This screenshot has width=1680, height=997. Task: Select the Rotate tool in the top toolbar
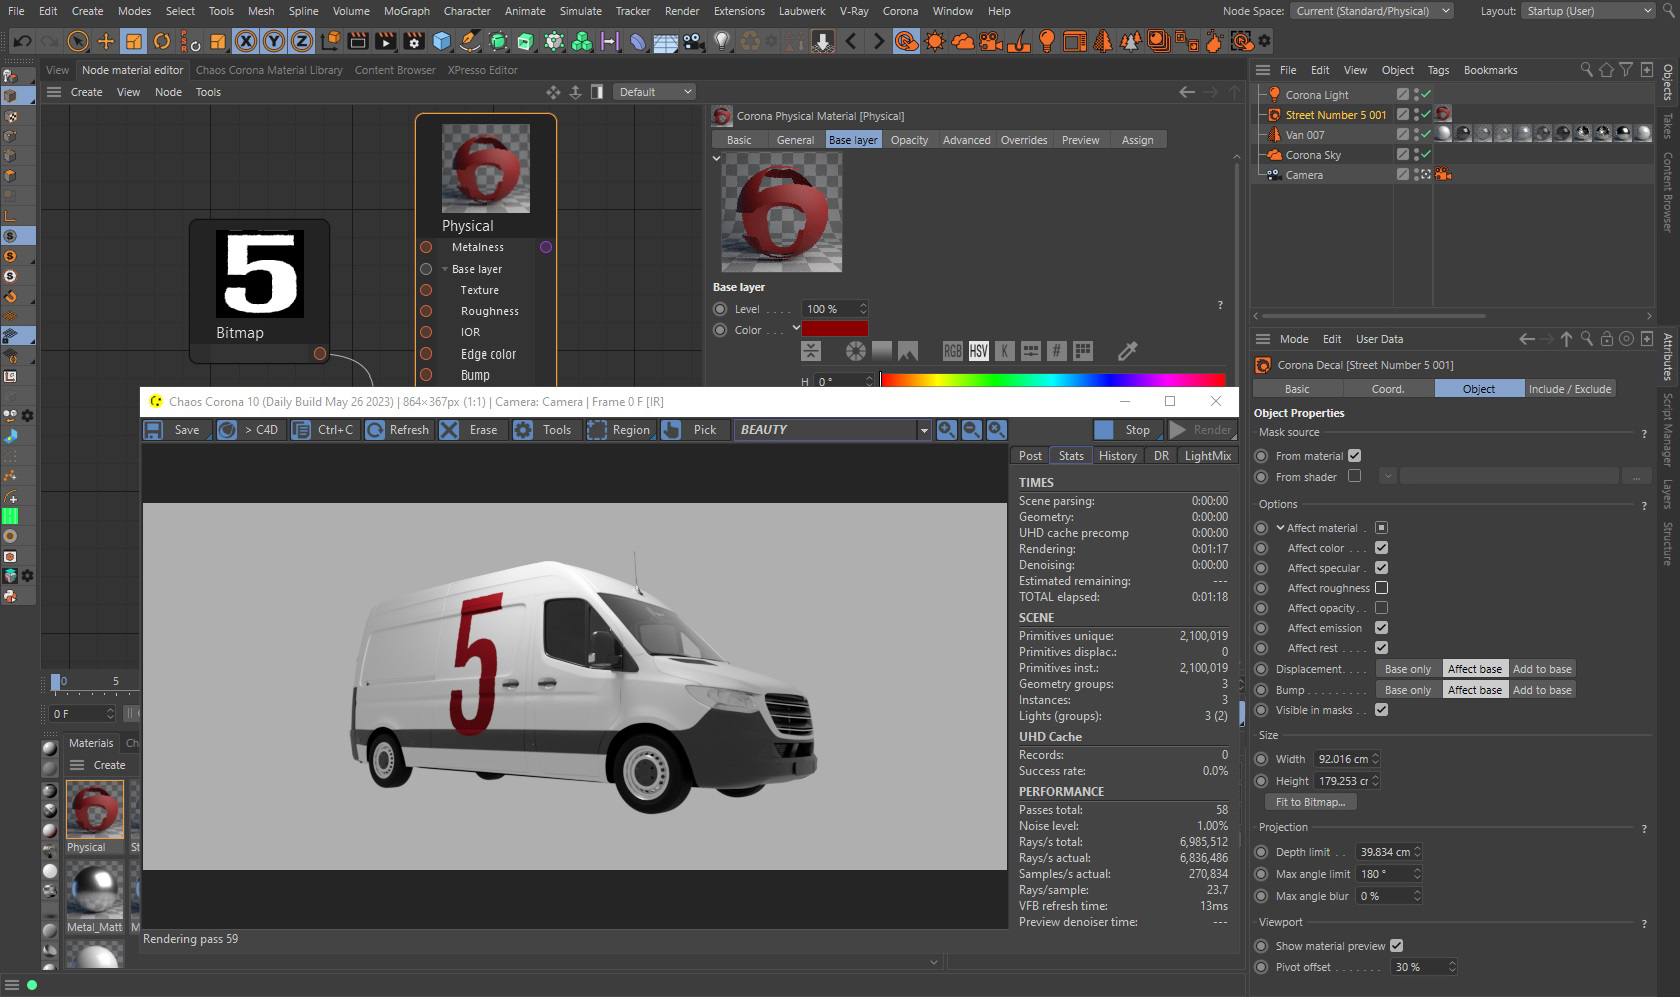pos(161,42)
